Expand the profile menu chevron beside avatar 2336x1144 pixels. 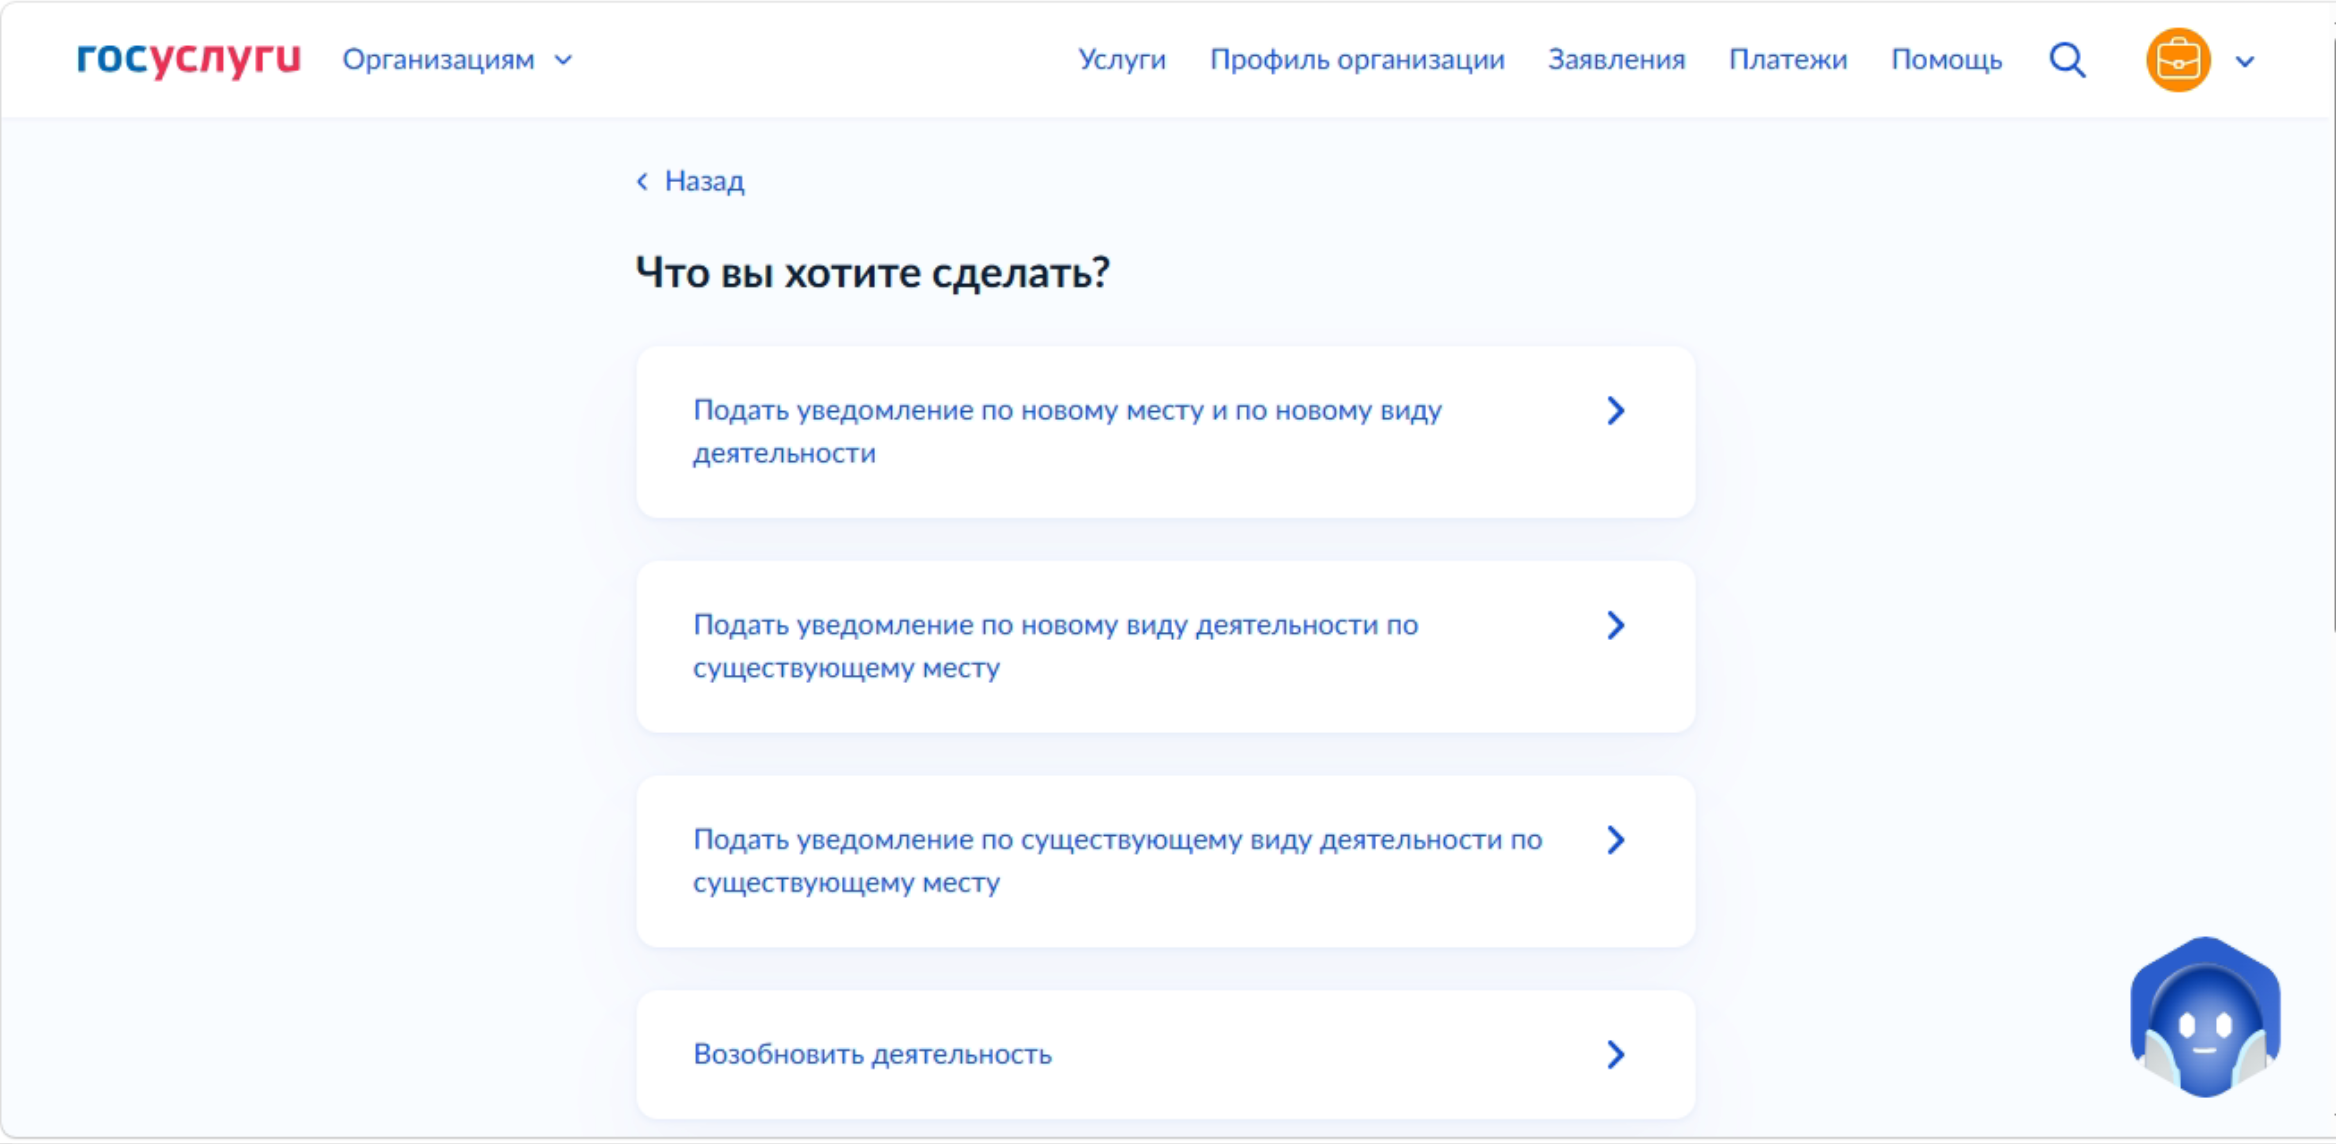coord(2245,61)
